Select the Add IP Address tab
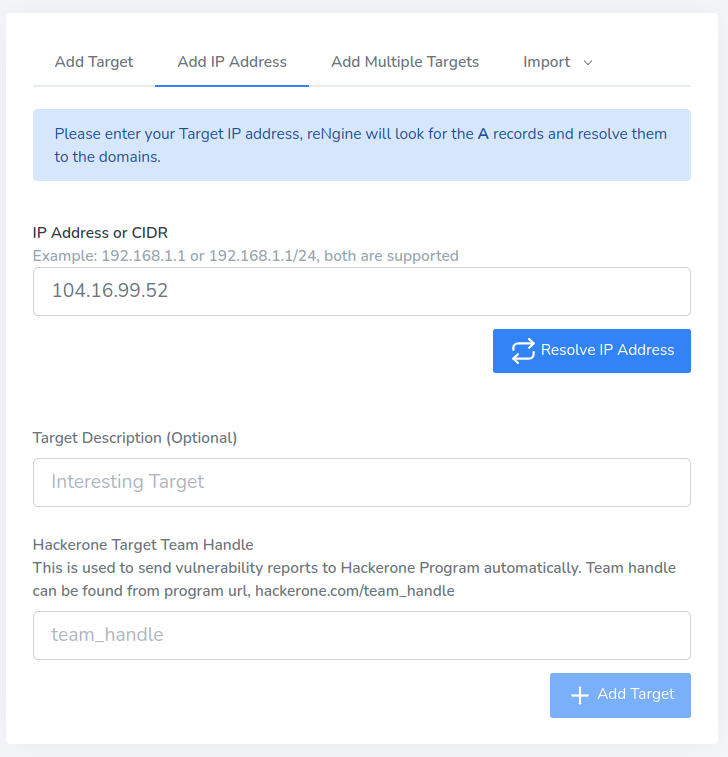Screen dimensions: 728x757 [x=232, y=62]
